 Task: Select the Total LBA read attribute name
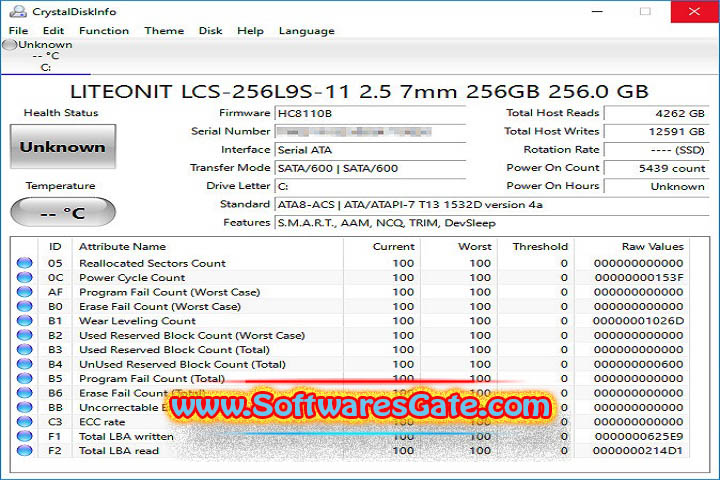[x=119, y=451]
